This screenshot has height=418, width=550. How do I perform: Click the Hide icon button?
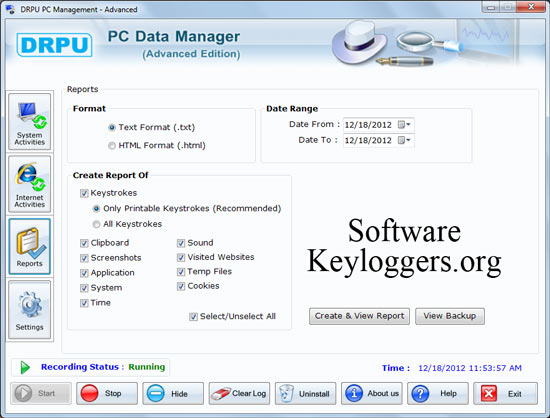tap(155, 393)
